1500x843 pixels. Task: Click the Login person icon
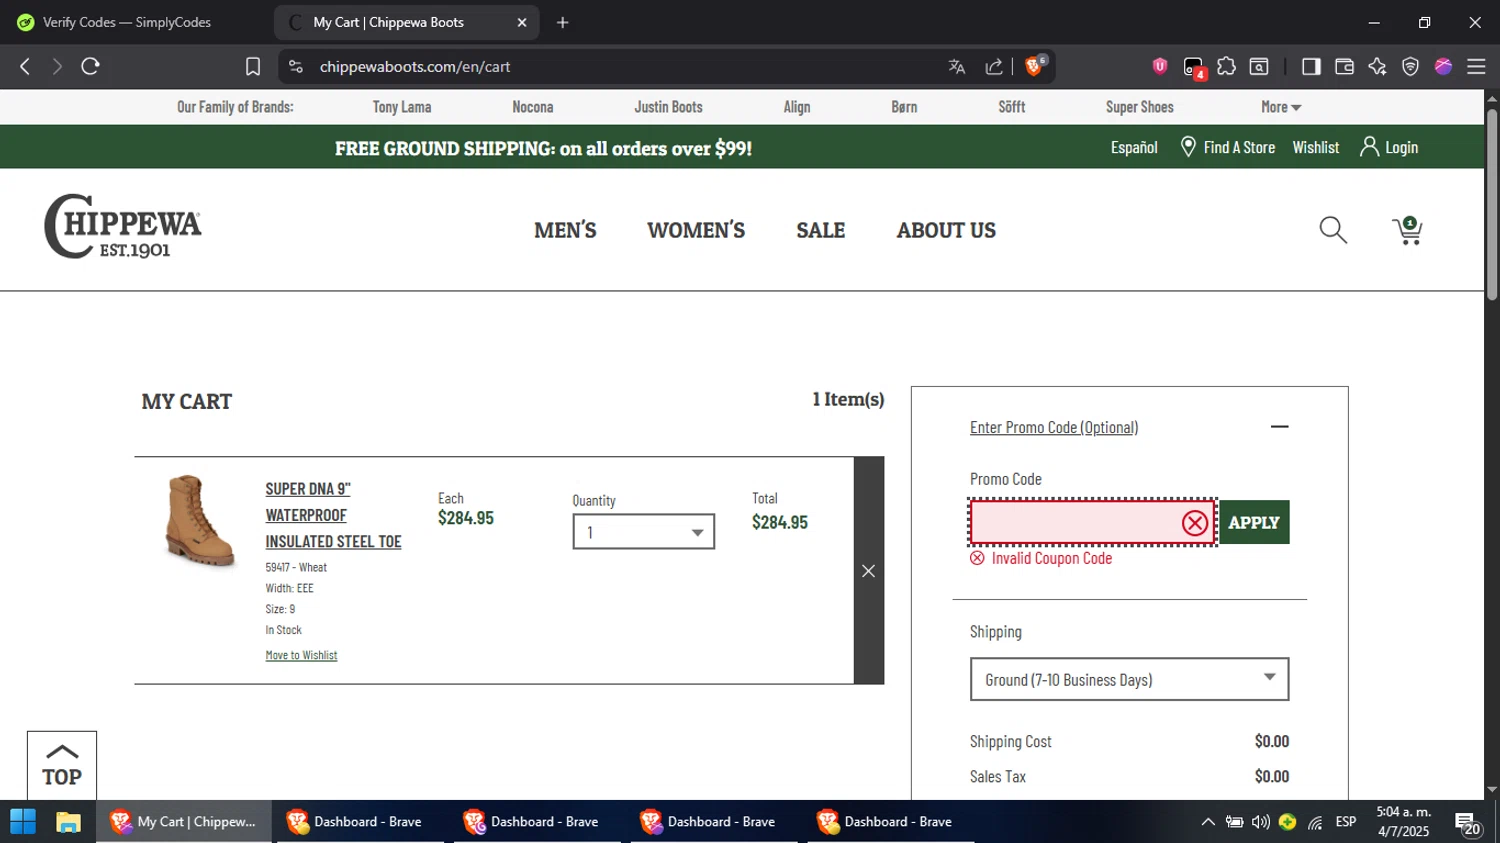tap(1369, 147)
